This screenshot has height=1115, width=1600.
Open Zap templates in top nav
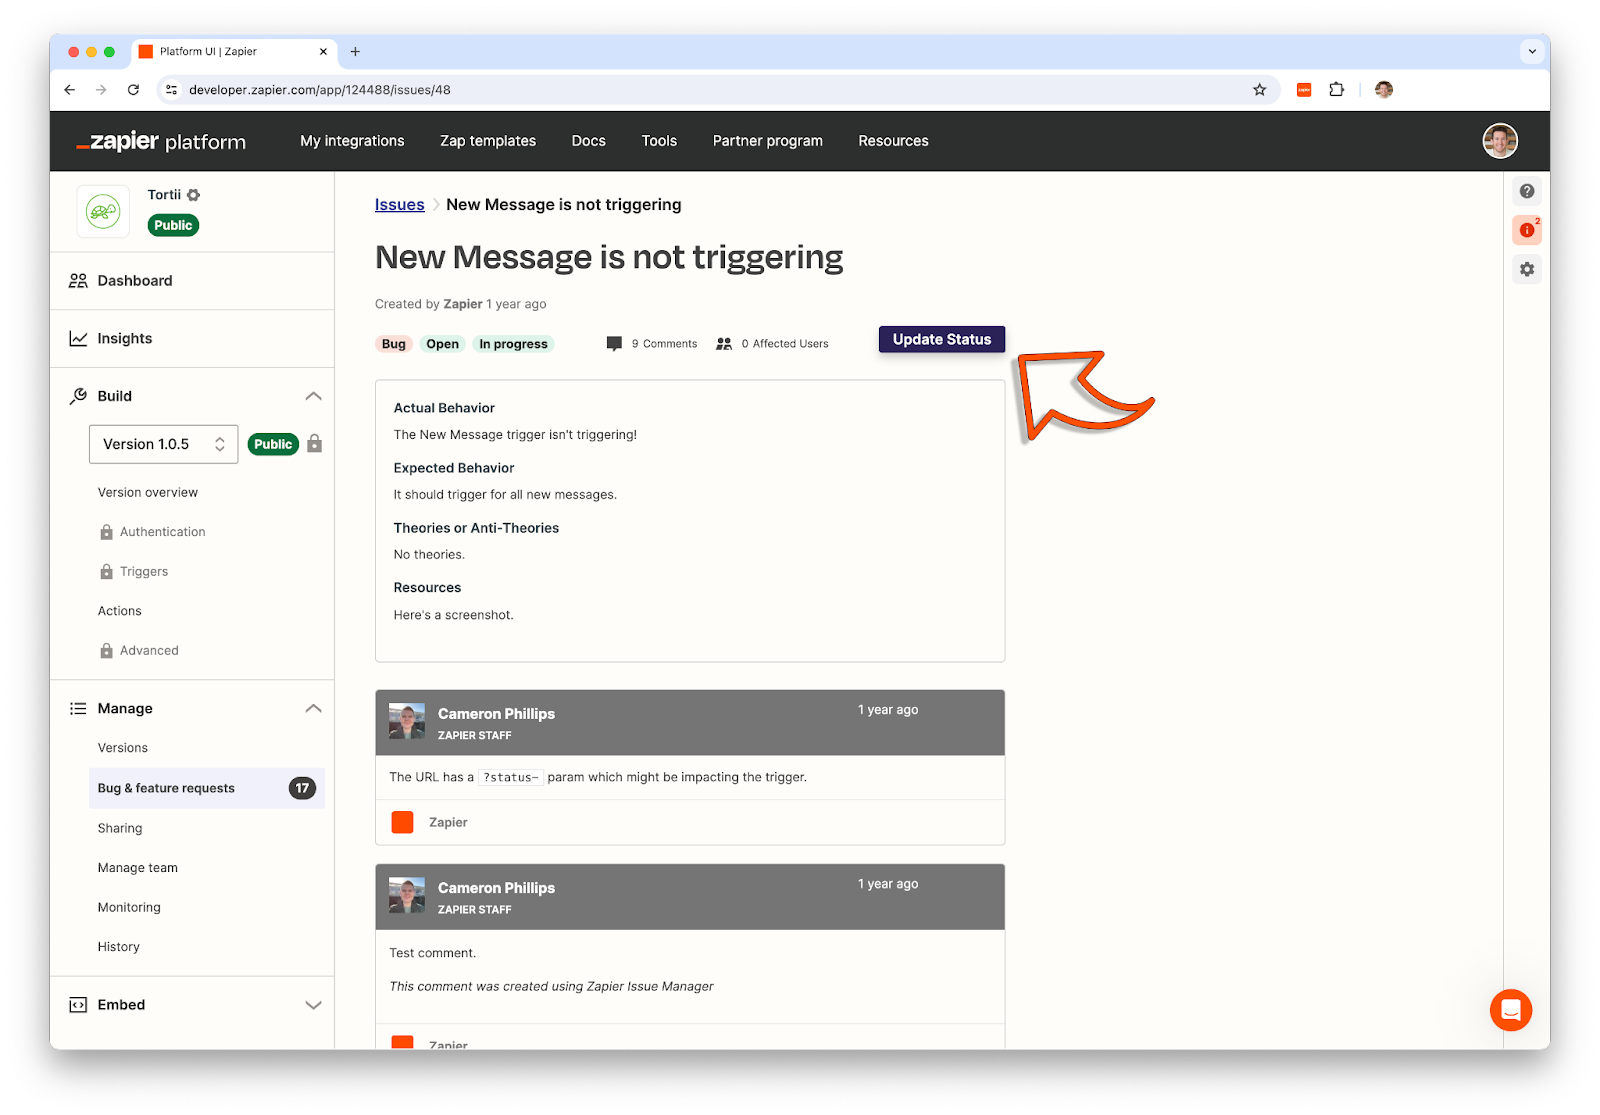pyautogui.click(x=488, y=141)
